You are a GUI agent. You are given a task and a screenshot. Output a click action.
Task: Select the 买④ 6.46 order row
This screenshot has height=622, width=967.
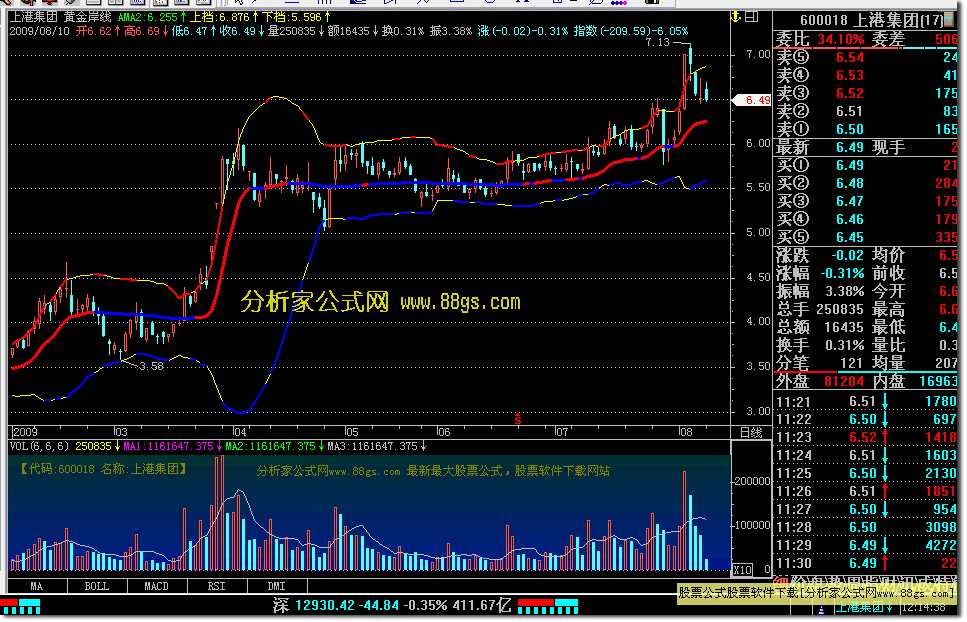(x=866, y=219)
